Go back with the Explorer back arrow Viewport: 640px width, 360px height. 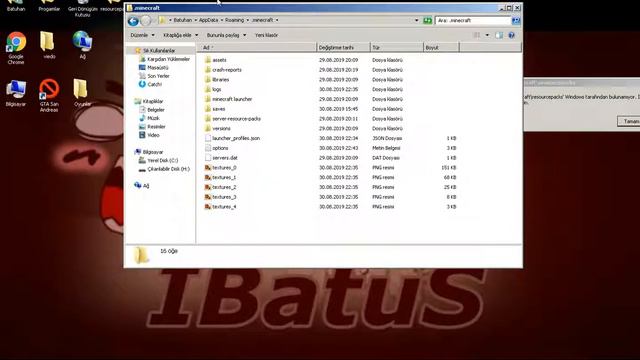tap(133, 20)
